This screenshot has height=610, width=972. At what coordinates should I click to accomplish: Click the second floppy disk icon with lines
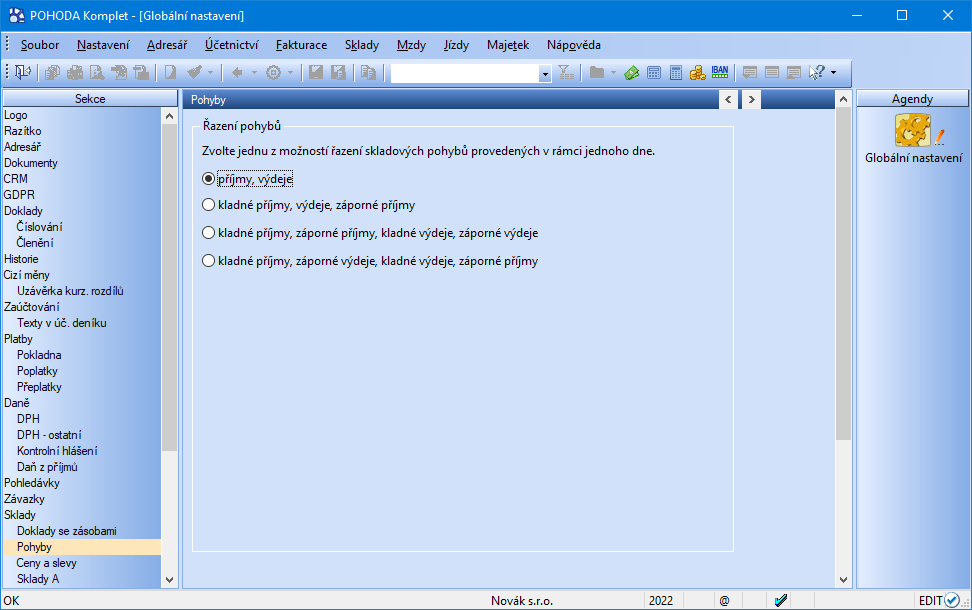coord(338,73)
